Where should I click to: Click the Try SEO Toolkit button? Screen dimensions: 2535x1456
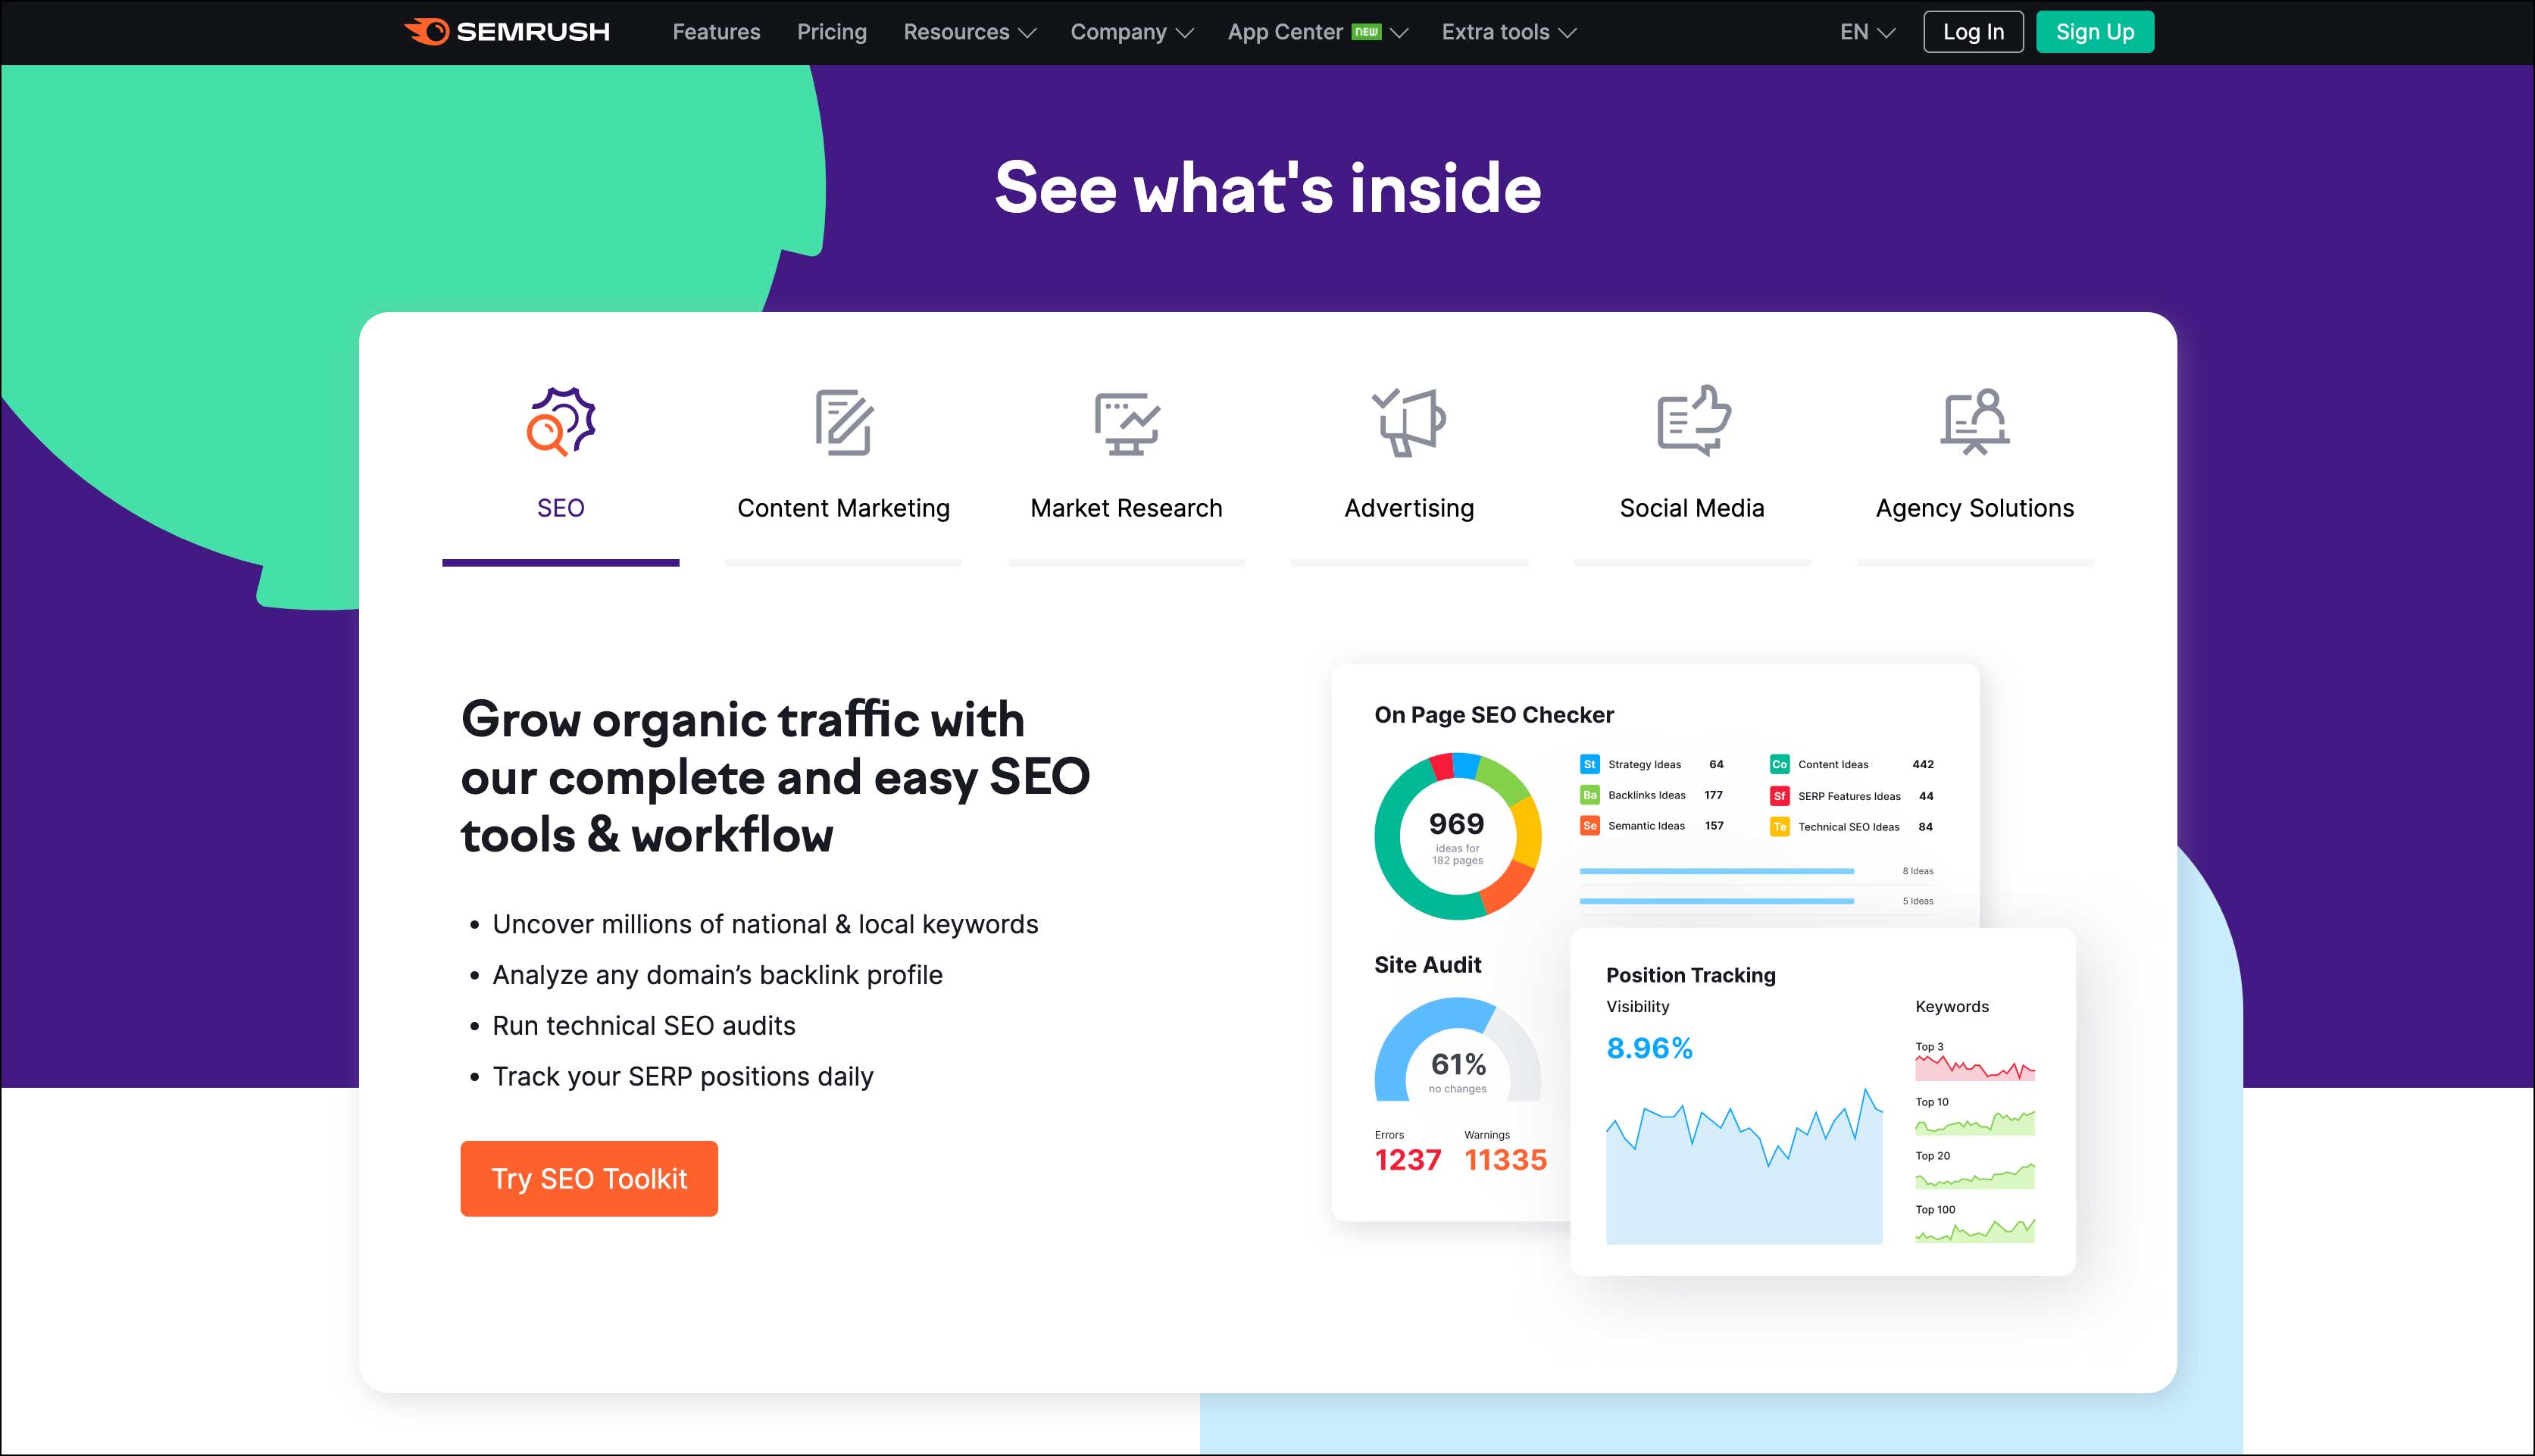[590, 1179]
